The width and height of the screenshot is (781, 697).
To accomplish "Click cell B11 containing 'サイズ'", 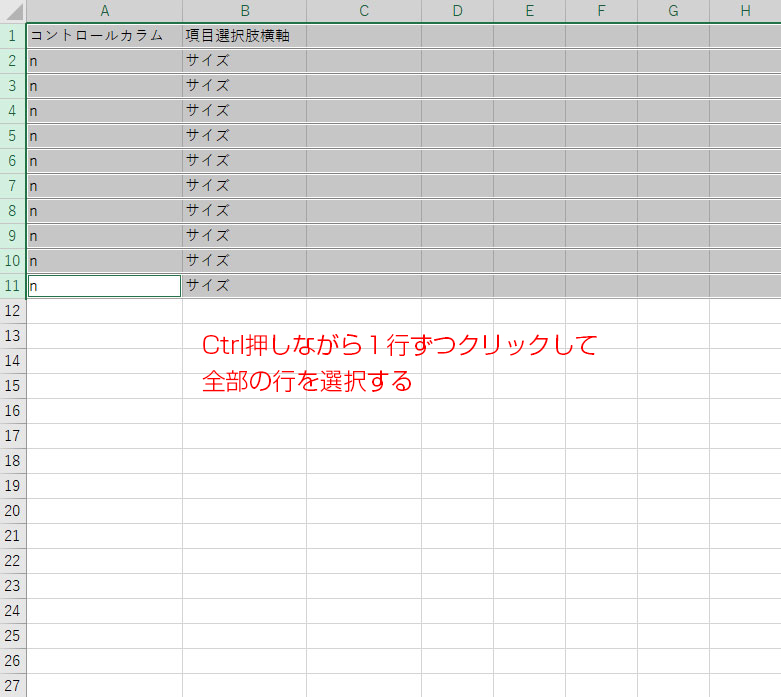I will pos(244,286).
